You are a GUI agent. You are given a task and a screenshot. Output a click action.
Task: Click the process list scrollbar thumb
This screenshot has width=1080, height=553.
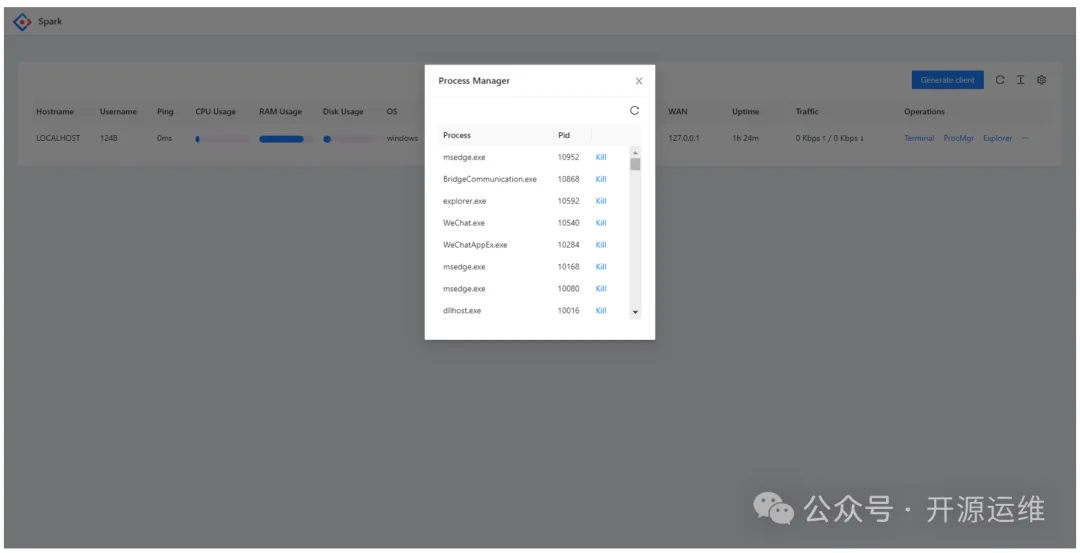tap(635, 164)
